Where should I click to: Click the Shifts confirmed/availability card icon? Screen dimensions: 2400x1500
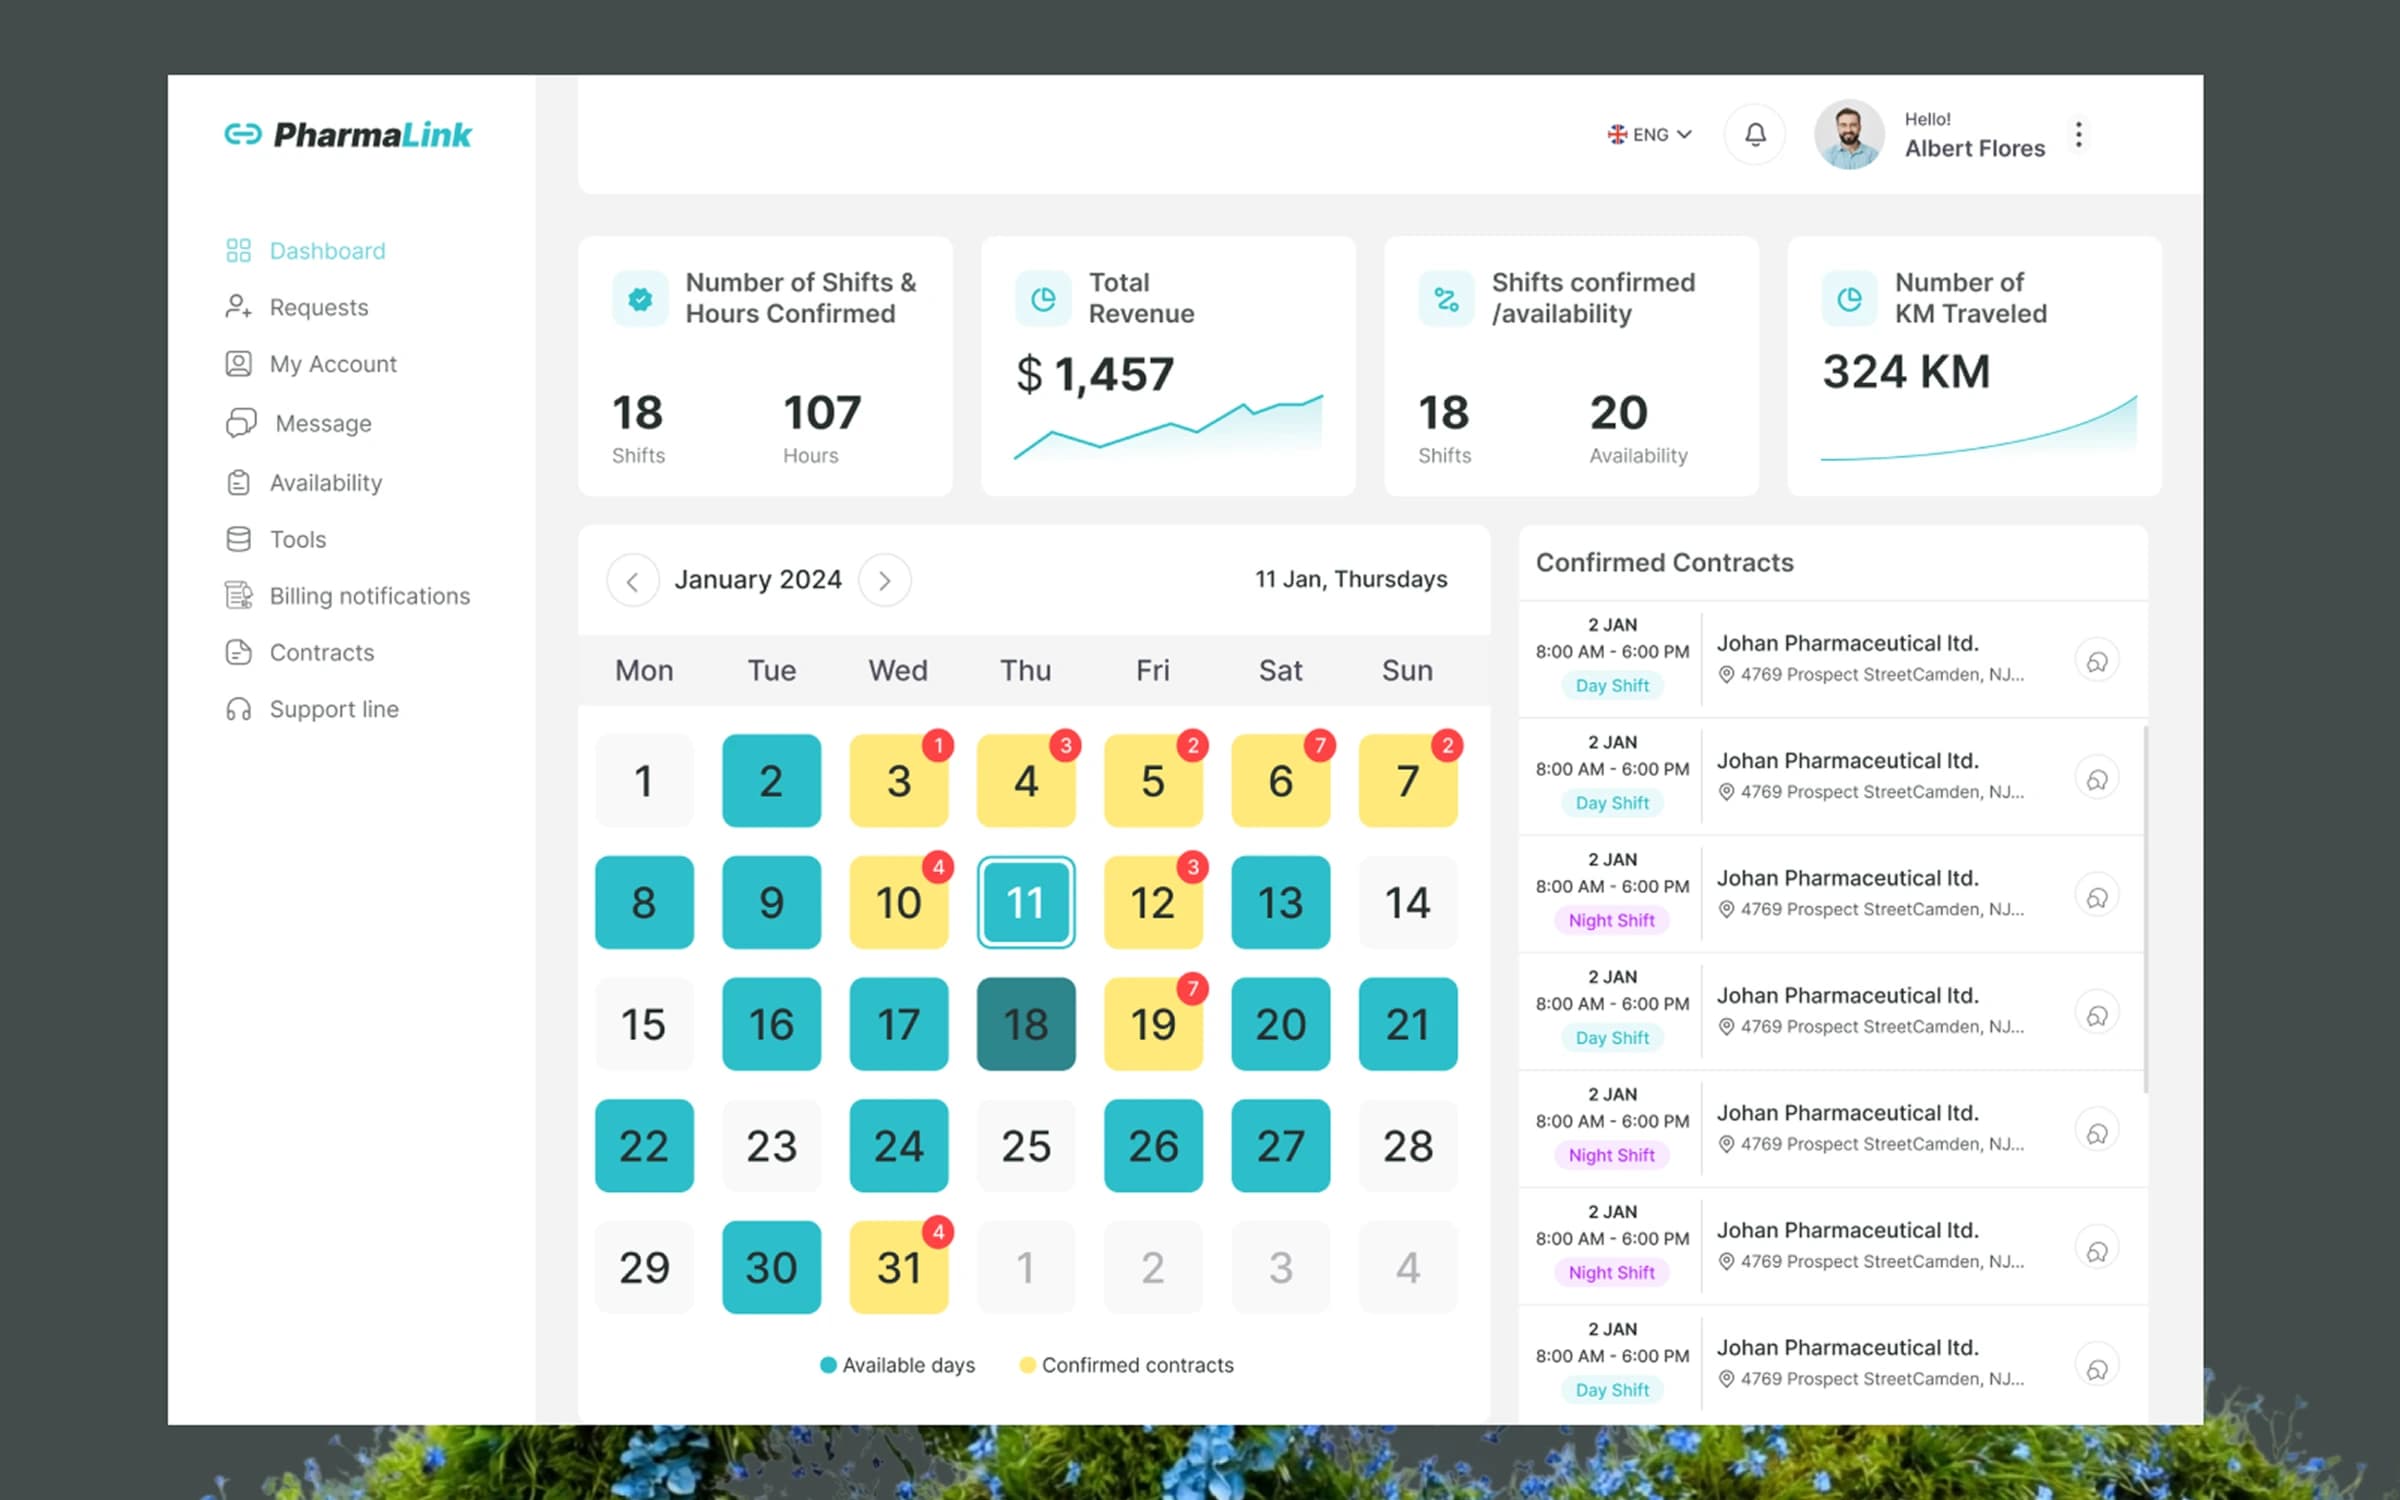[1446, 298]
